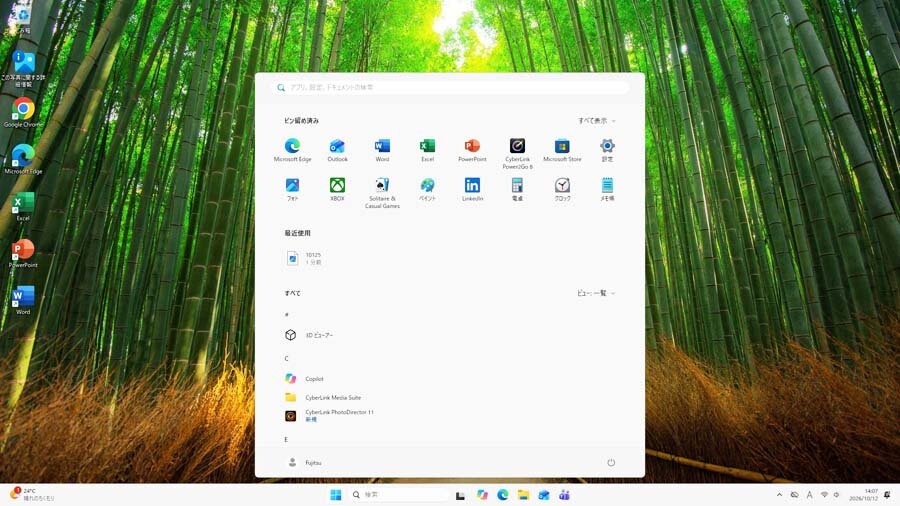Jump to letter C in app list

click(286, 359)
